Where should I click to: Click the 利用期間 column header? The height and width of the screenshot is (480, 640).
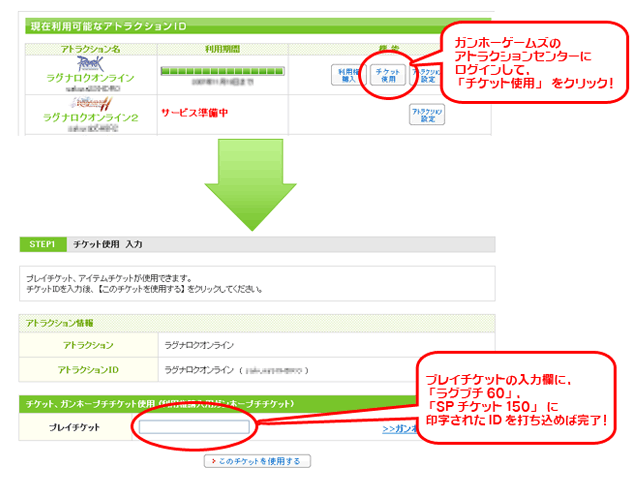tap(222, 49)
